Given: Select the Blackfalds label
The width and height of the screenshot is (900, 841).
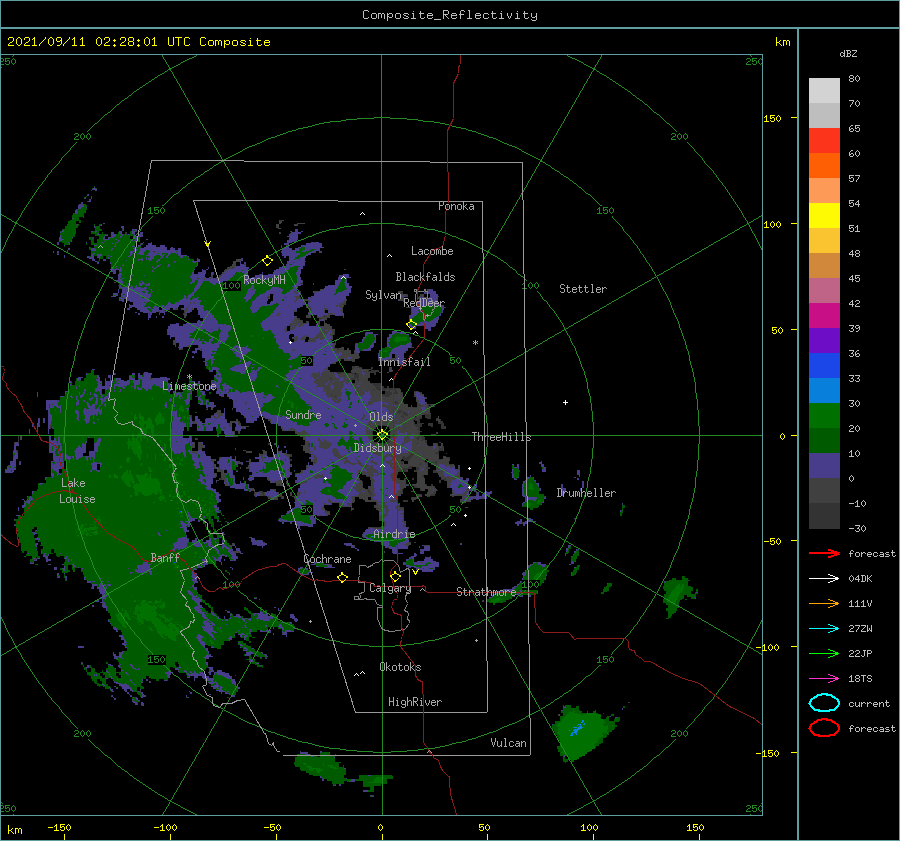Looking at the screenshot, I should pos(425,277).
